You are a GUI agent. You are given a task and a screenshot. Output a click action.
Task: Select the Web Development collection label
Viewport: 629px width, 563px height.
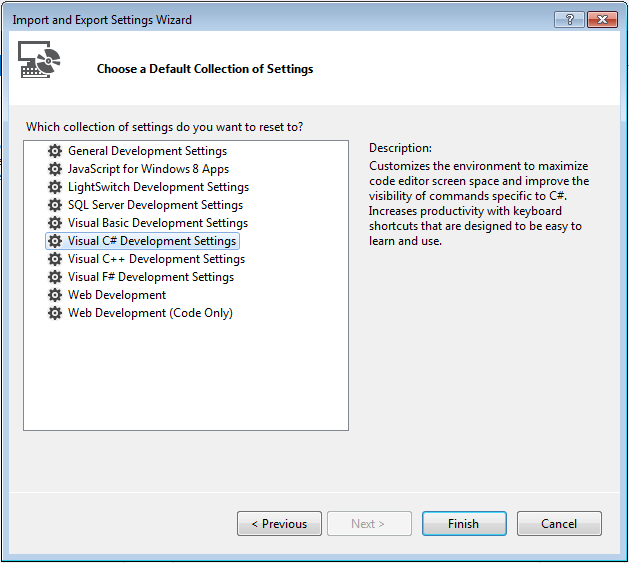pos(117,295)
